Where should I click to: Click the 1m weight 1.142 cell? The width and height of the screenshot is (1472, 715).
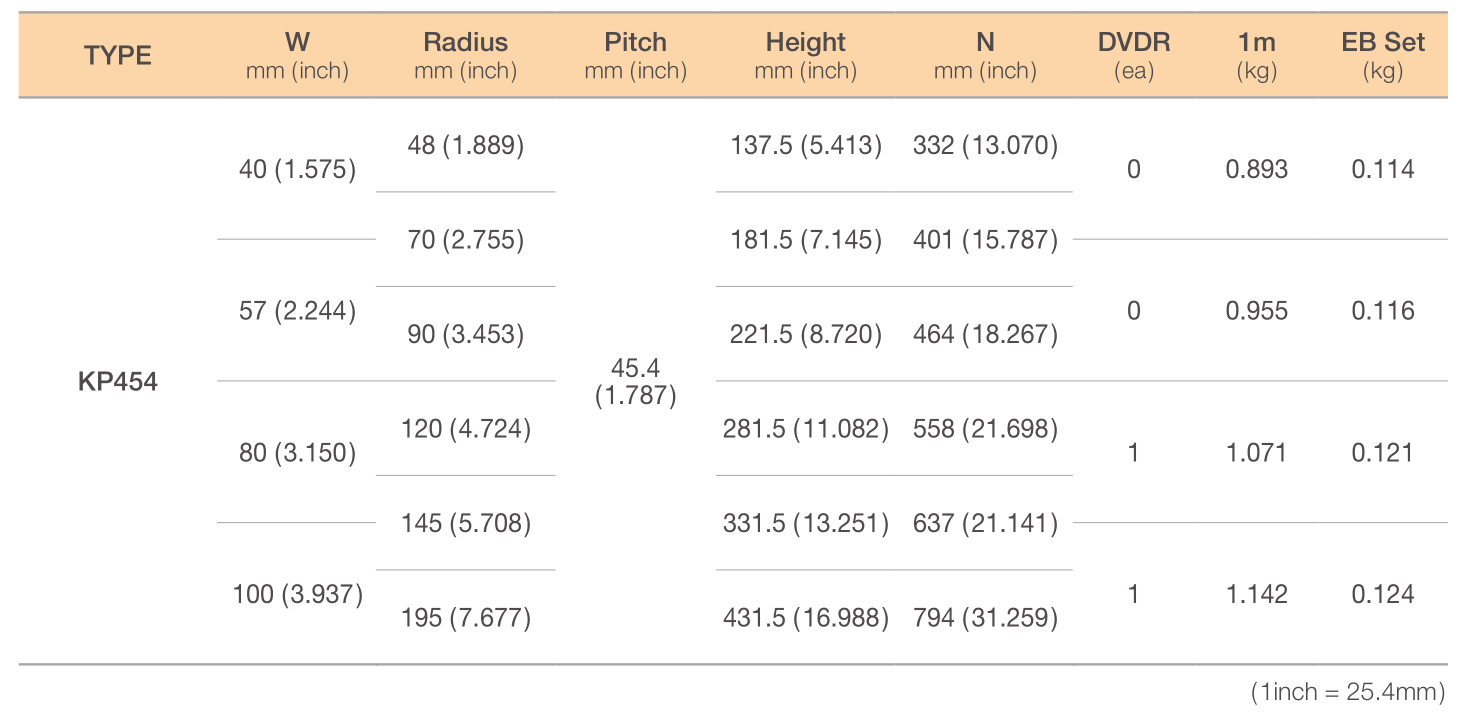pos(1257,594)
